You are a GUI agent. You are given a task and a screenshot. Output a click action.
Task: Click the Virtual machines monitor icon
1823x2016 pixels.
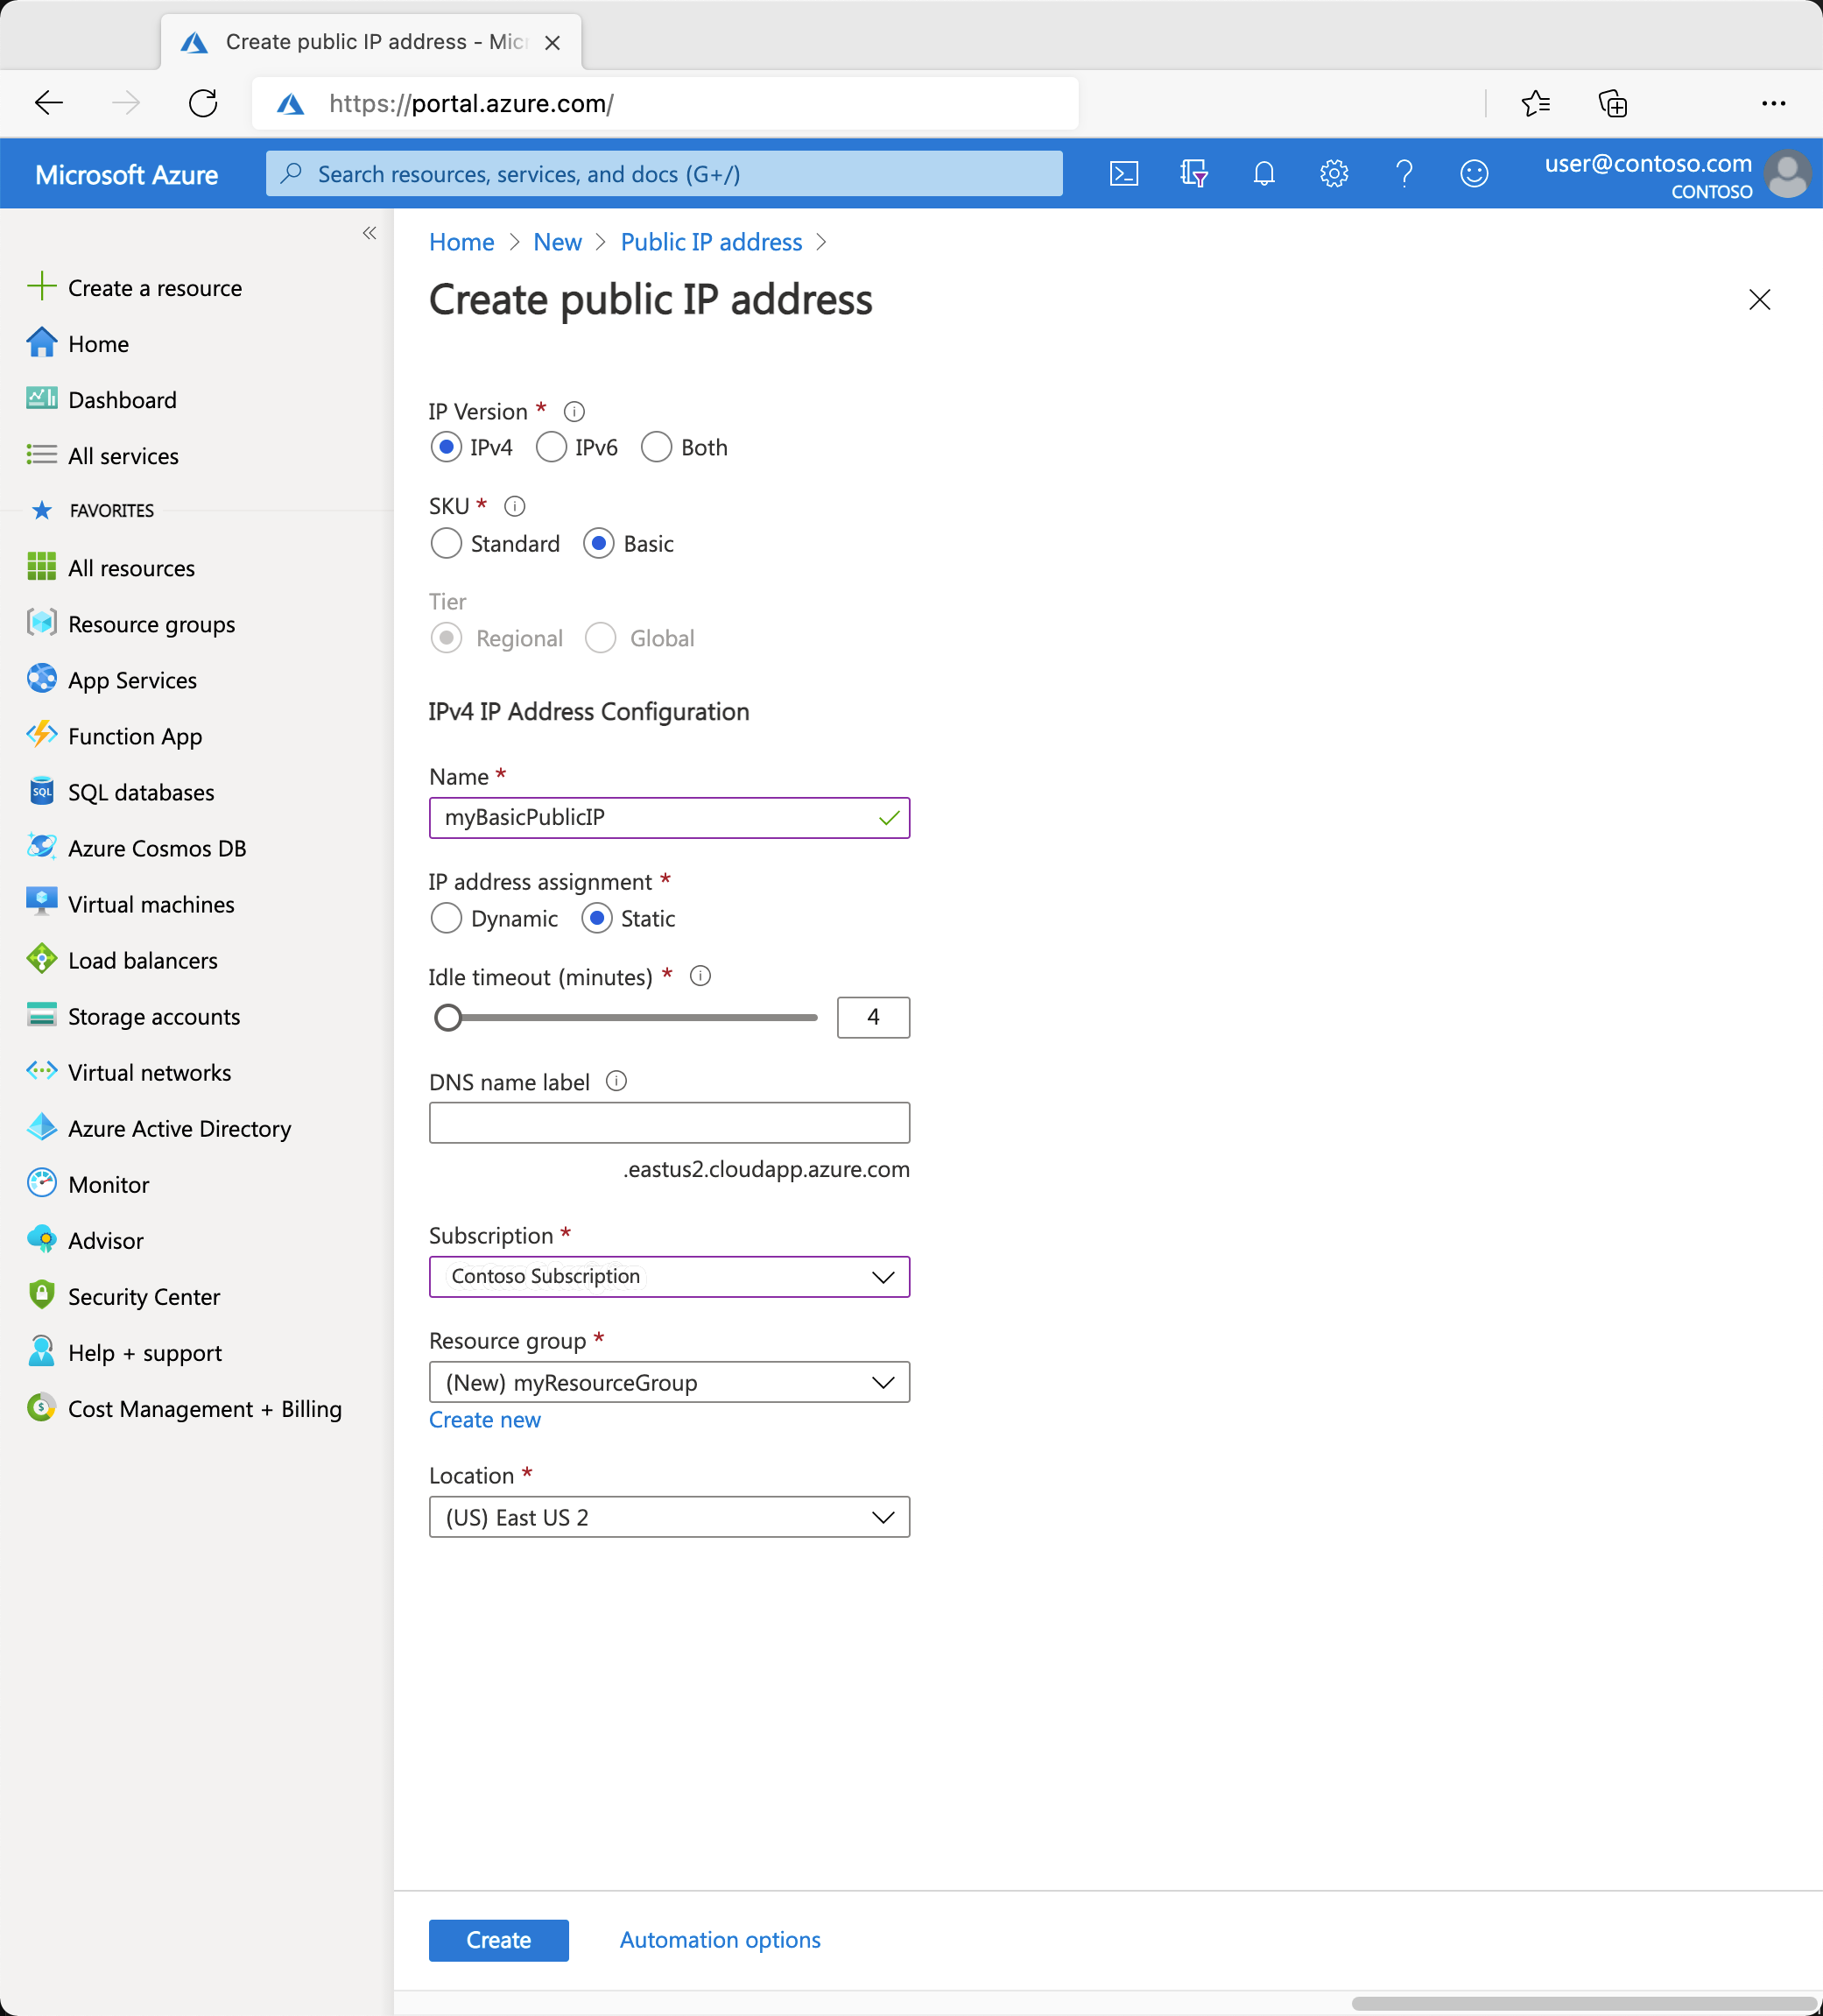pyautogui.click(x=41, y=903)
